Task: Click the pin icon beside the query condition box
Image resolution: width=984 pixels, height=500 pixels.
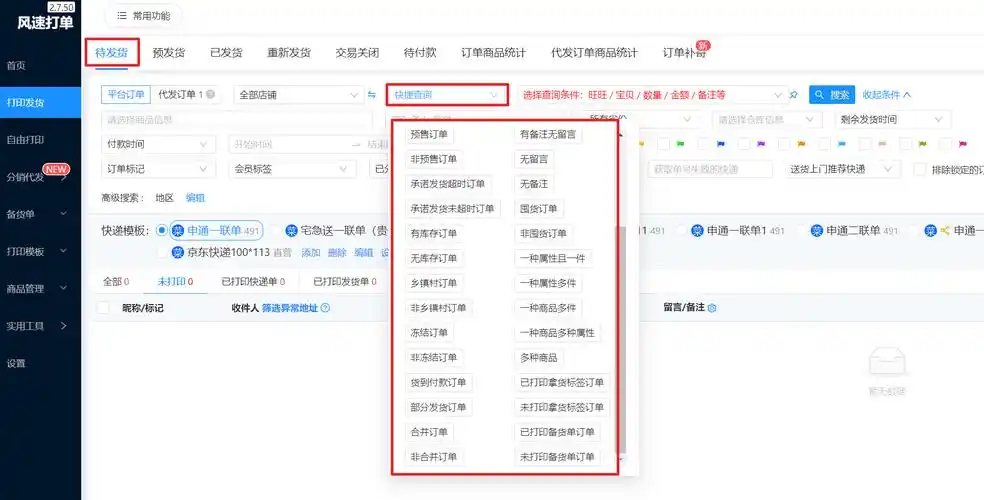Action: [x=794, y=95]
